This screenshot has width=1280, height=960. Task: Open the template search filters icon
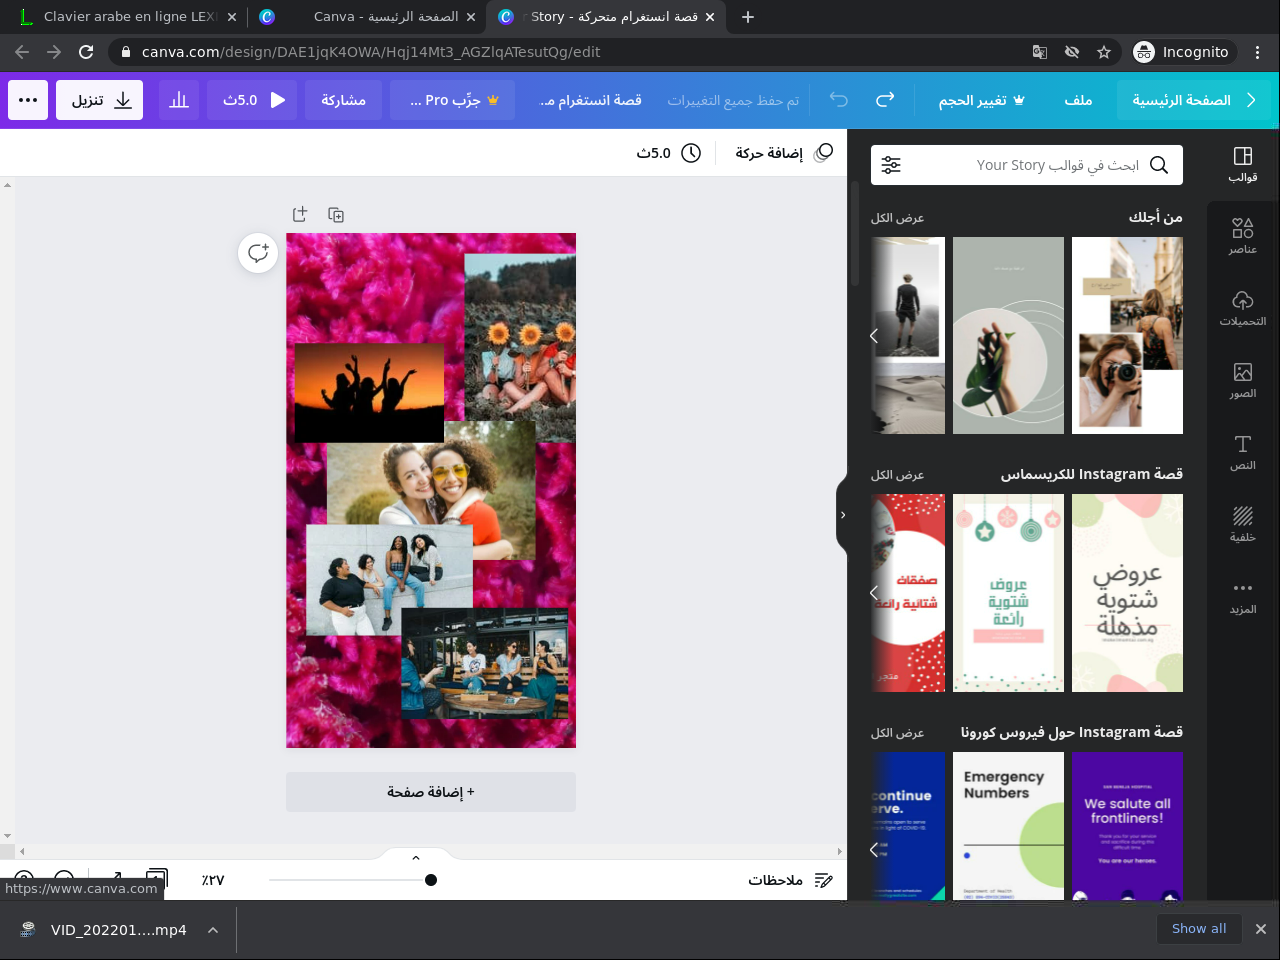click(x=891, y=165)
